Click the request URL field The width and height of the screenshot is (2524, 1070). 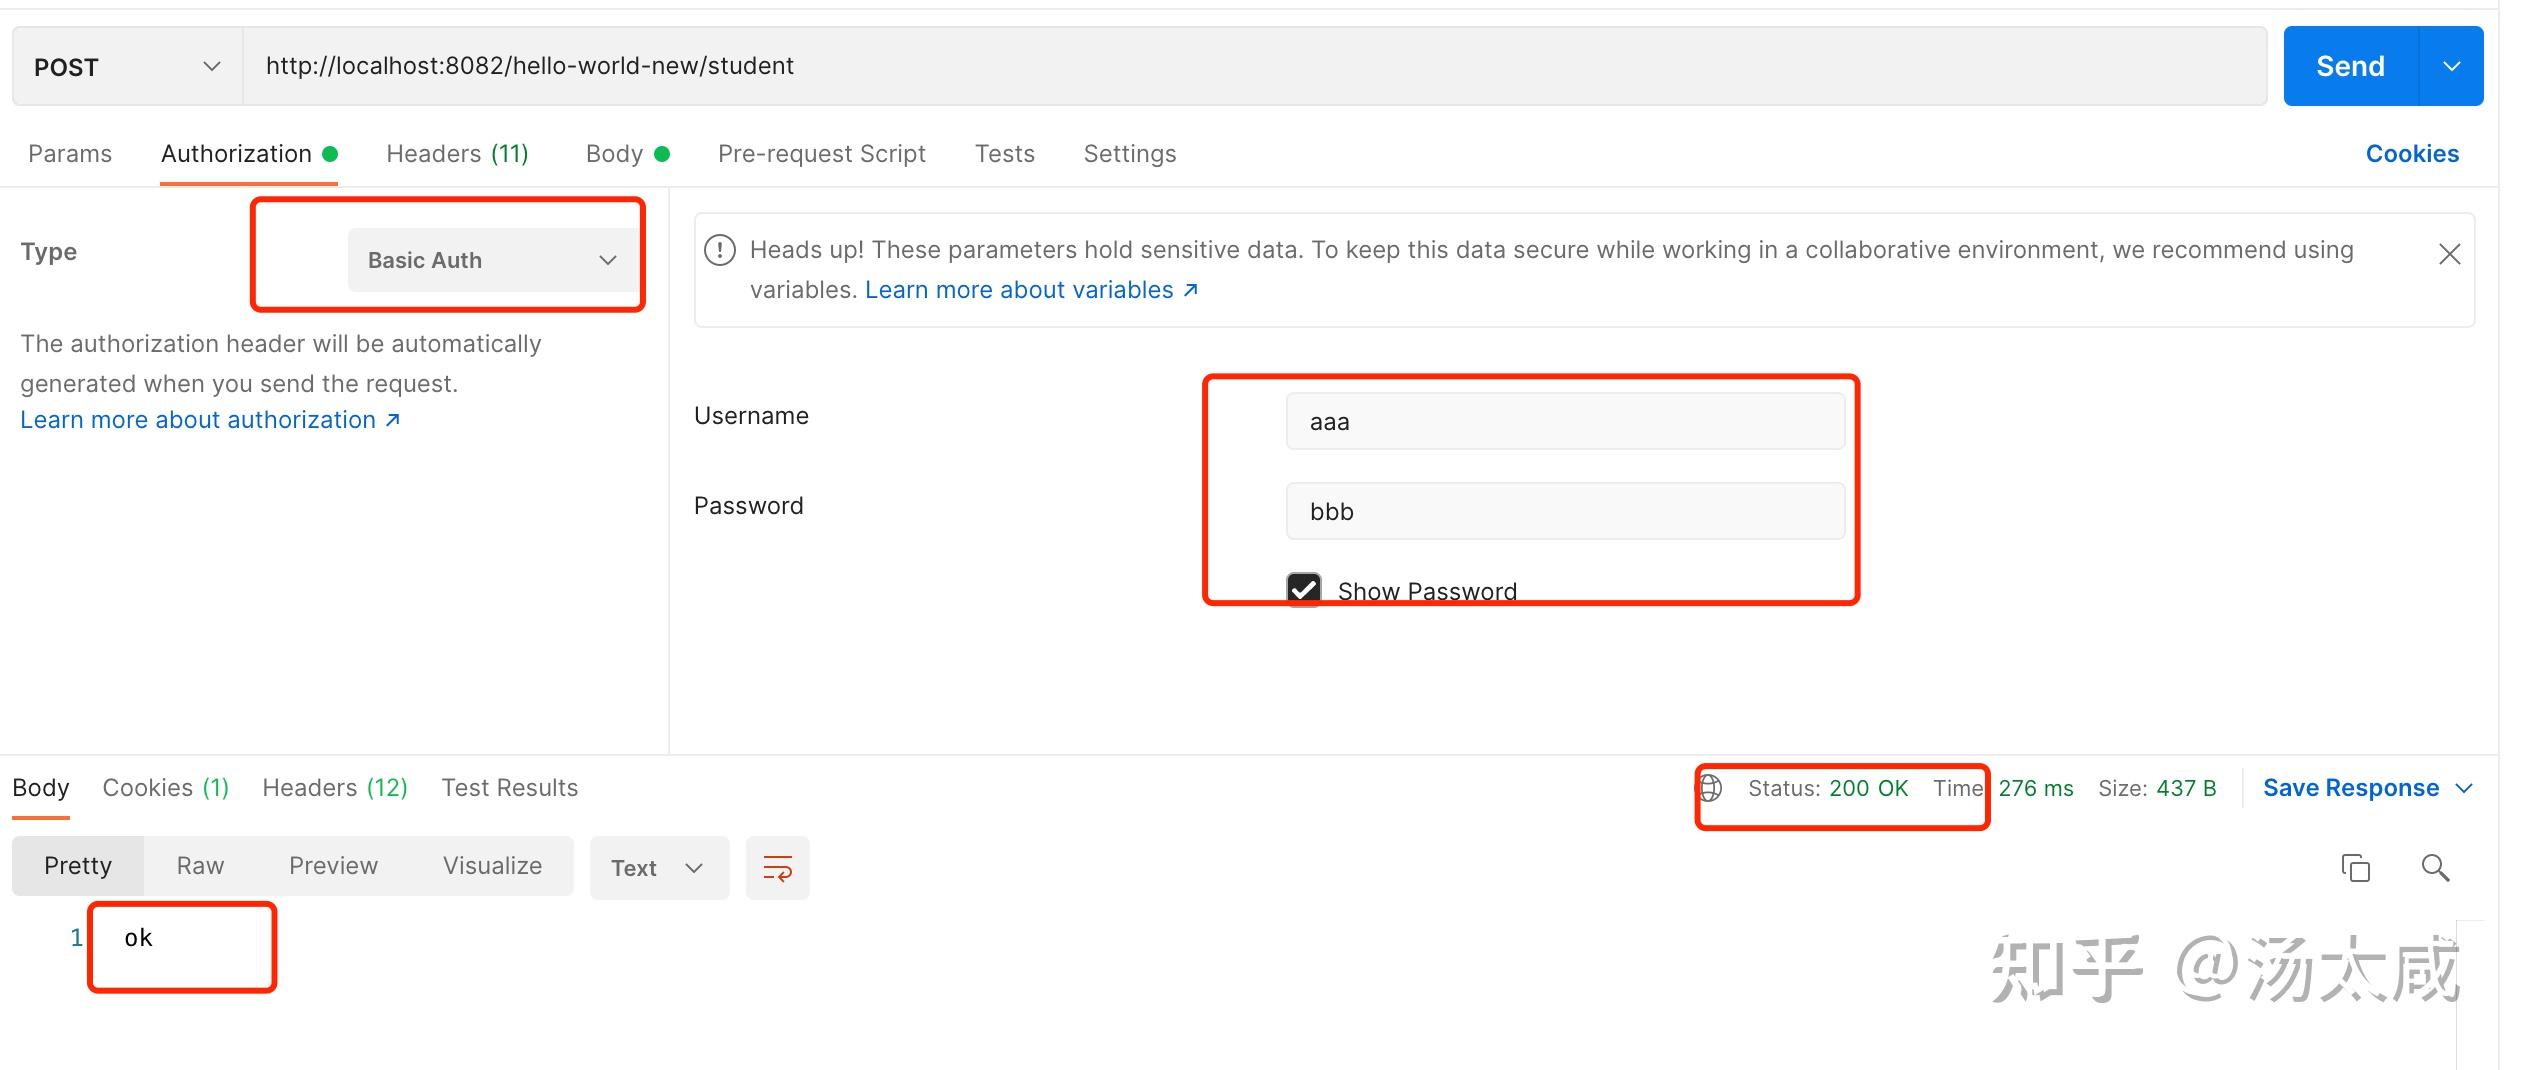1254,66
